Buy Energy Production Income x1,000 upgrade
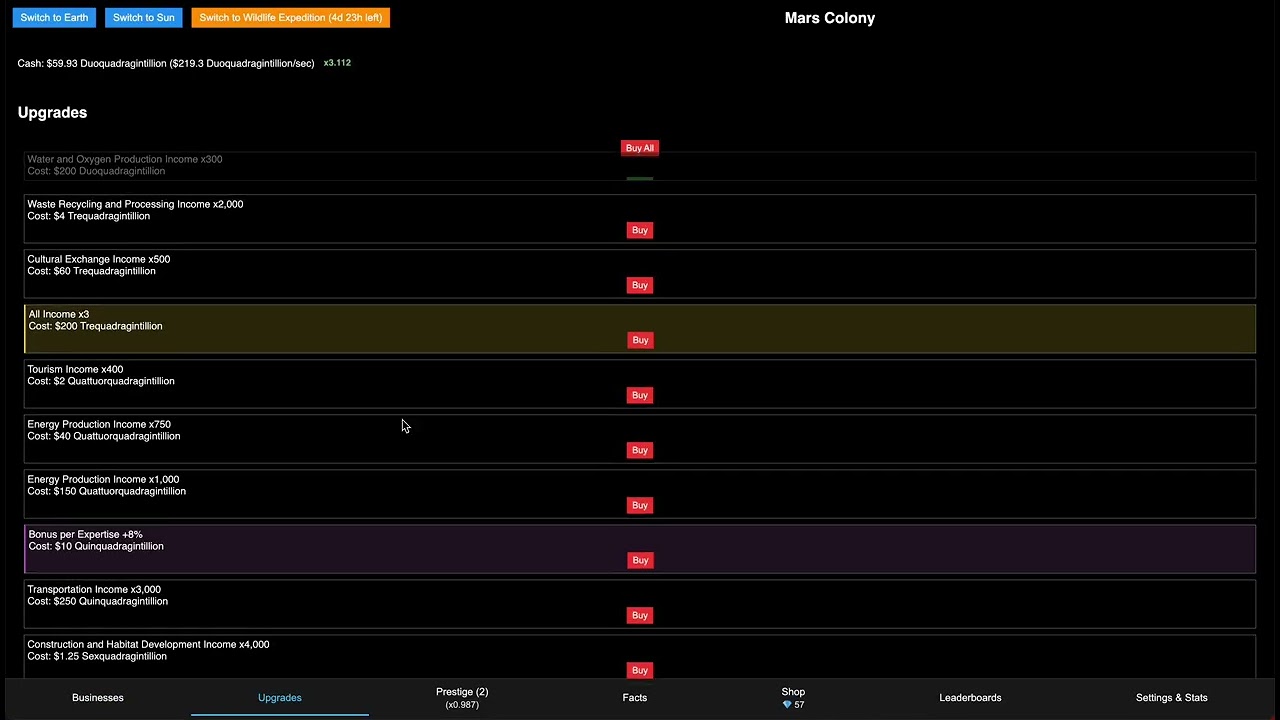 pyautogui.click(x=640, y=505)
